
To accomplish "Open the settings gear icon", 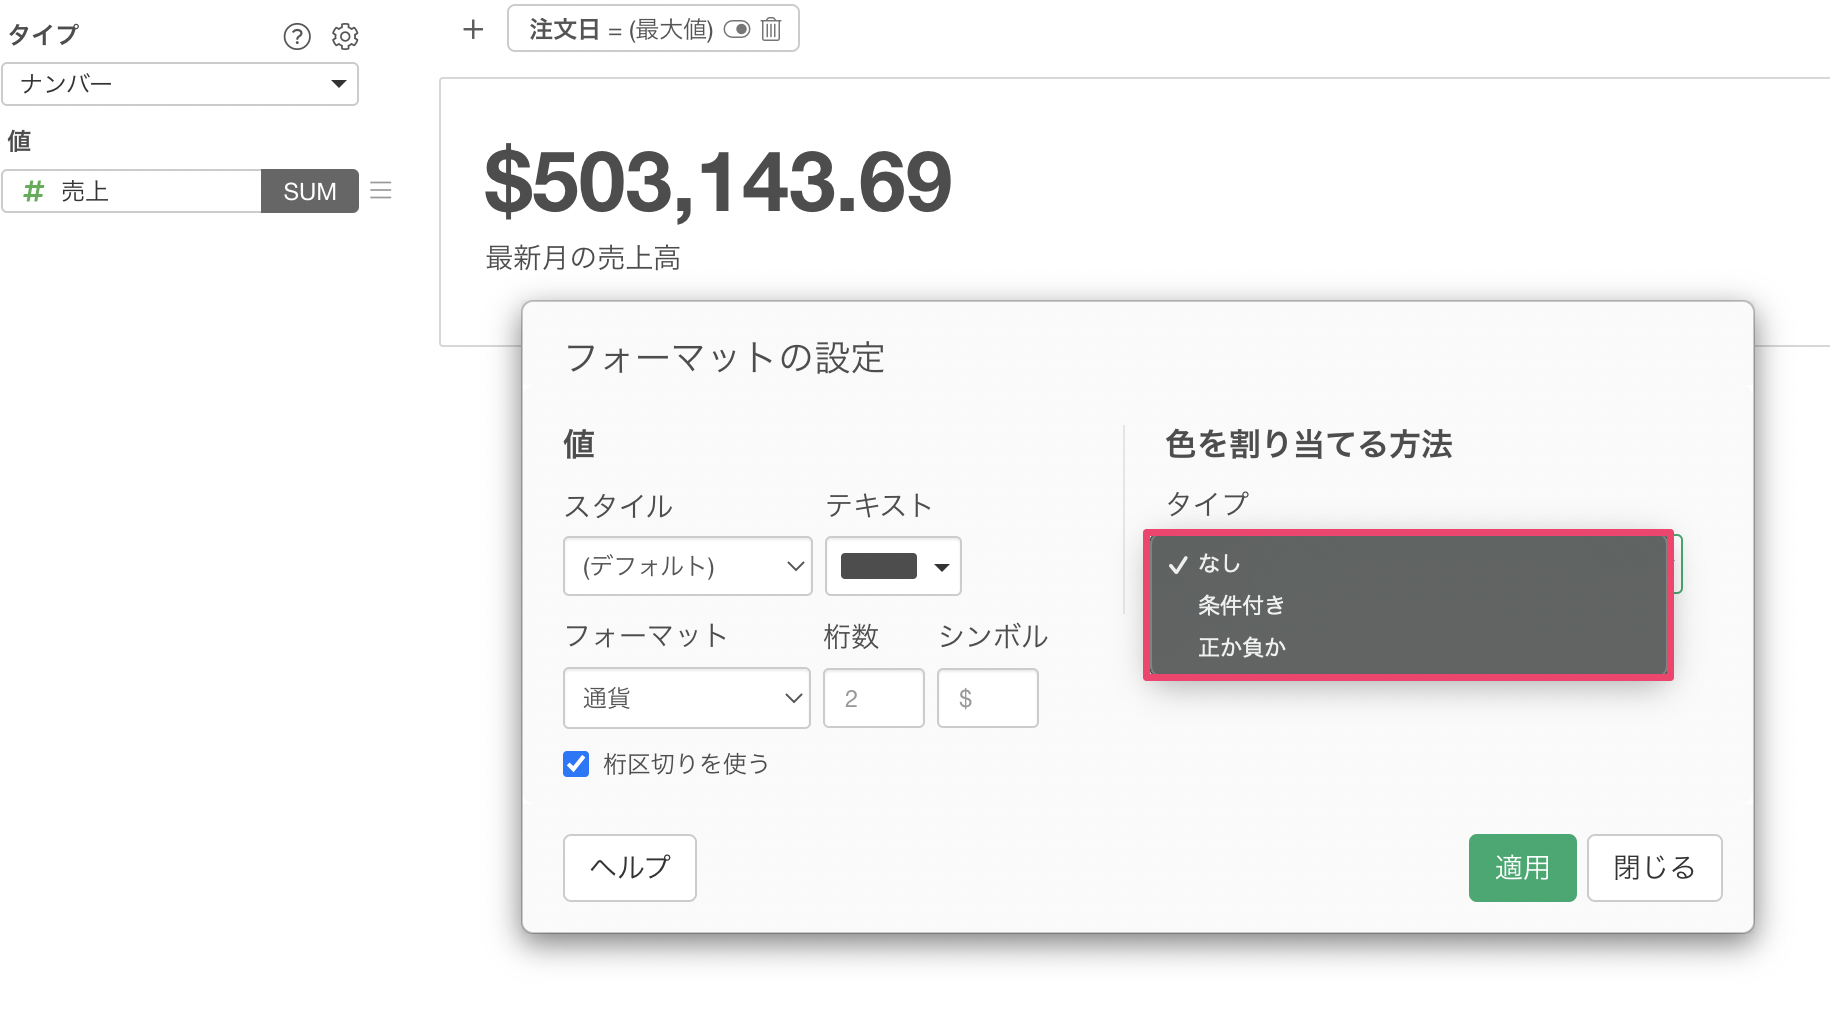I will click(345, 37).
